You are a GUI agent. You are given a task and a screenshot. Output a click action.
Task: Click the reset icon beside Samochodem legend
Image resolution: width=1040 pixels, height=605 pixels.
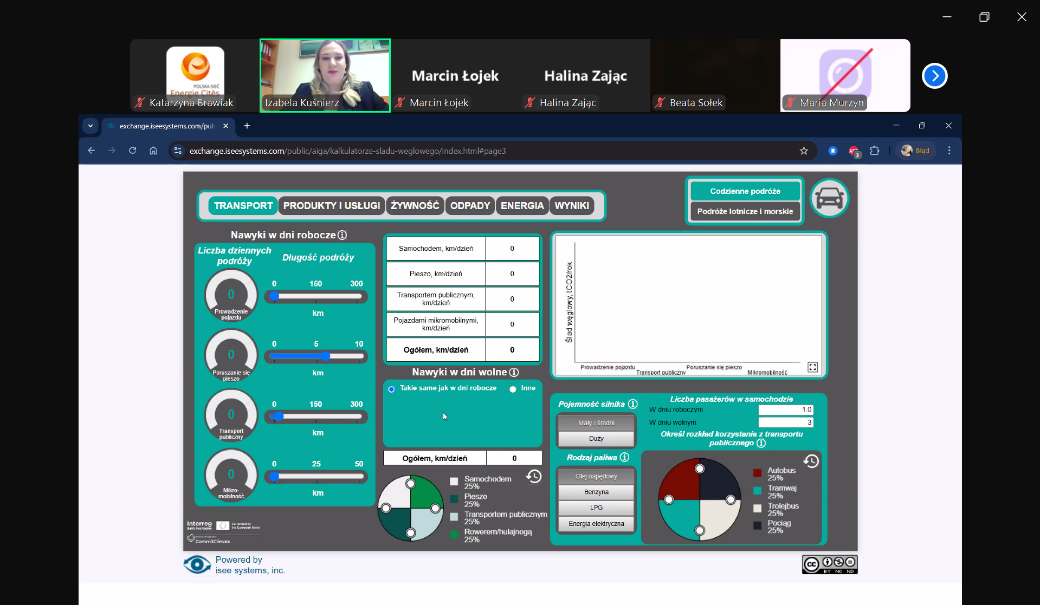coord(534,476)
